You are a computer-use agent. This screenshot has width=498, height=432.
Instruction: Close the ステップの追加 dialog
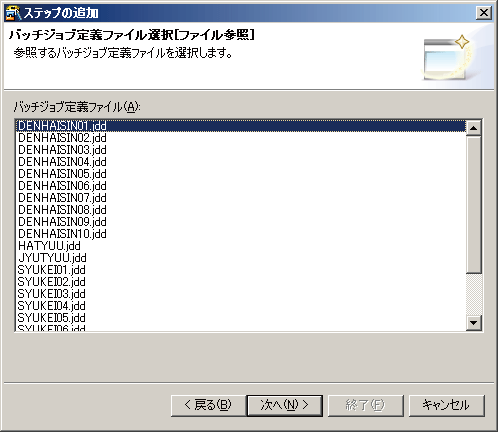pos(484,13)
